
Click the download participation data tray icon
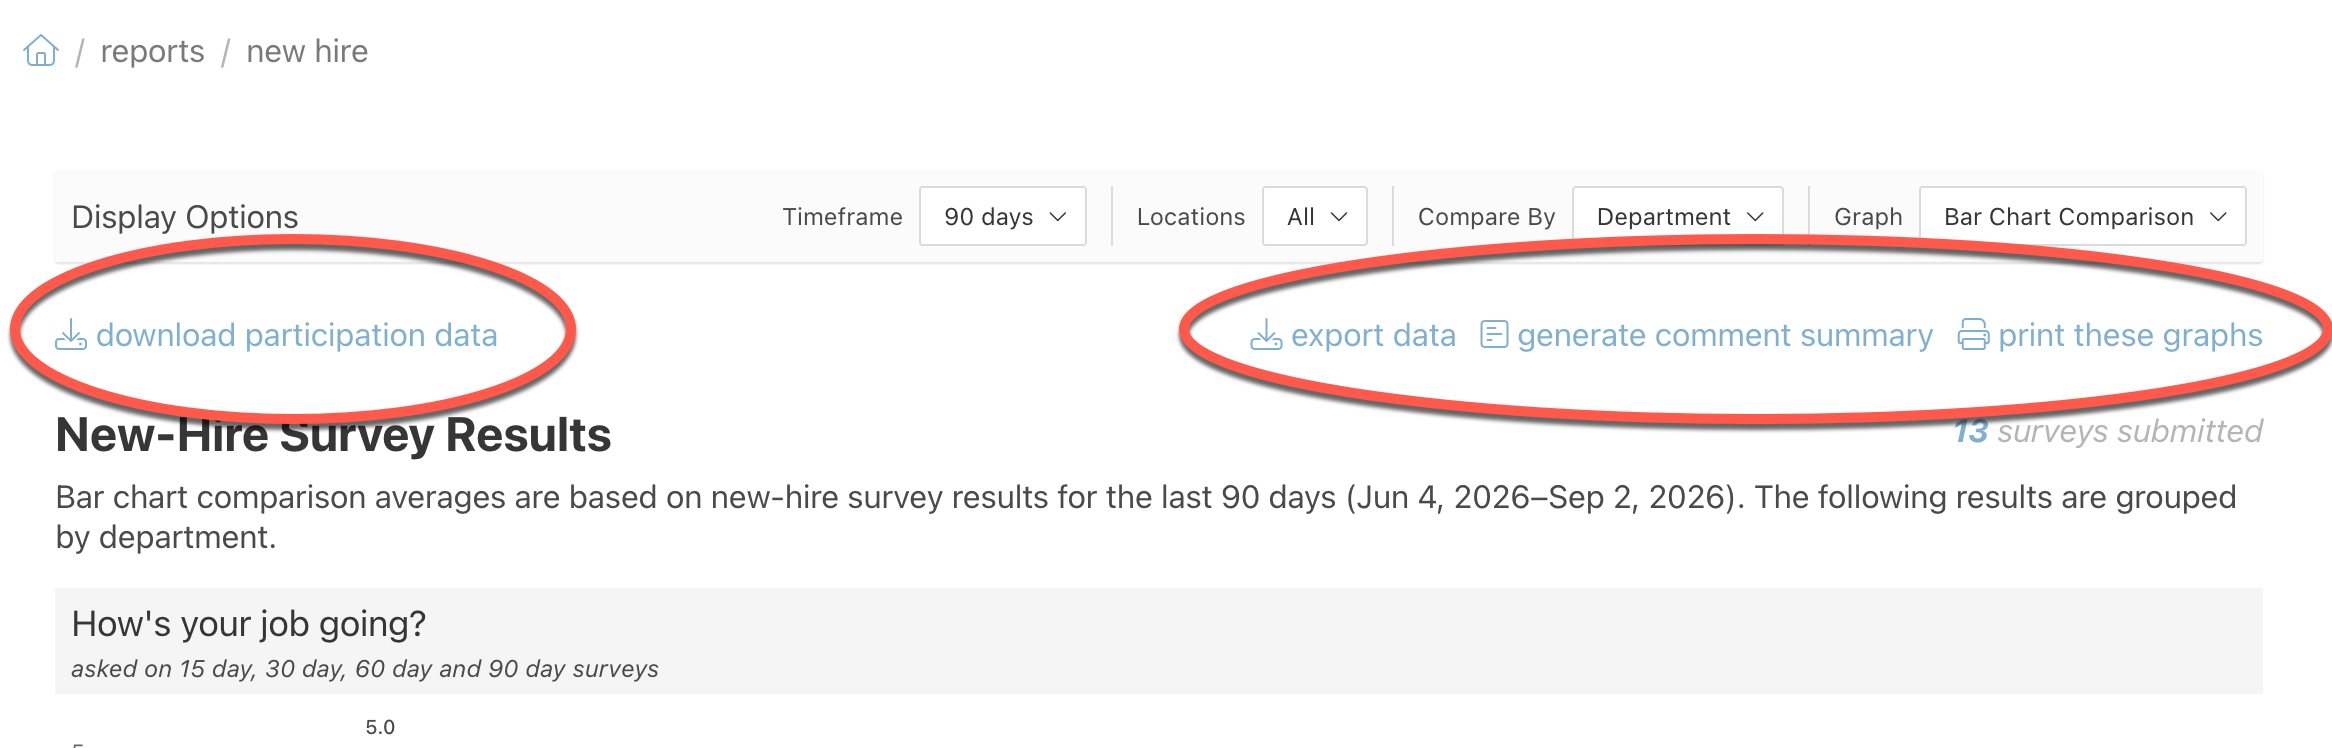[x=70, y=335]
